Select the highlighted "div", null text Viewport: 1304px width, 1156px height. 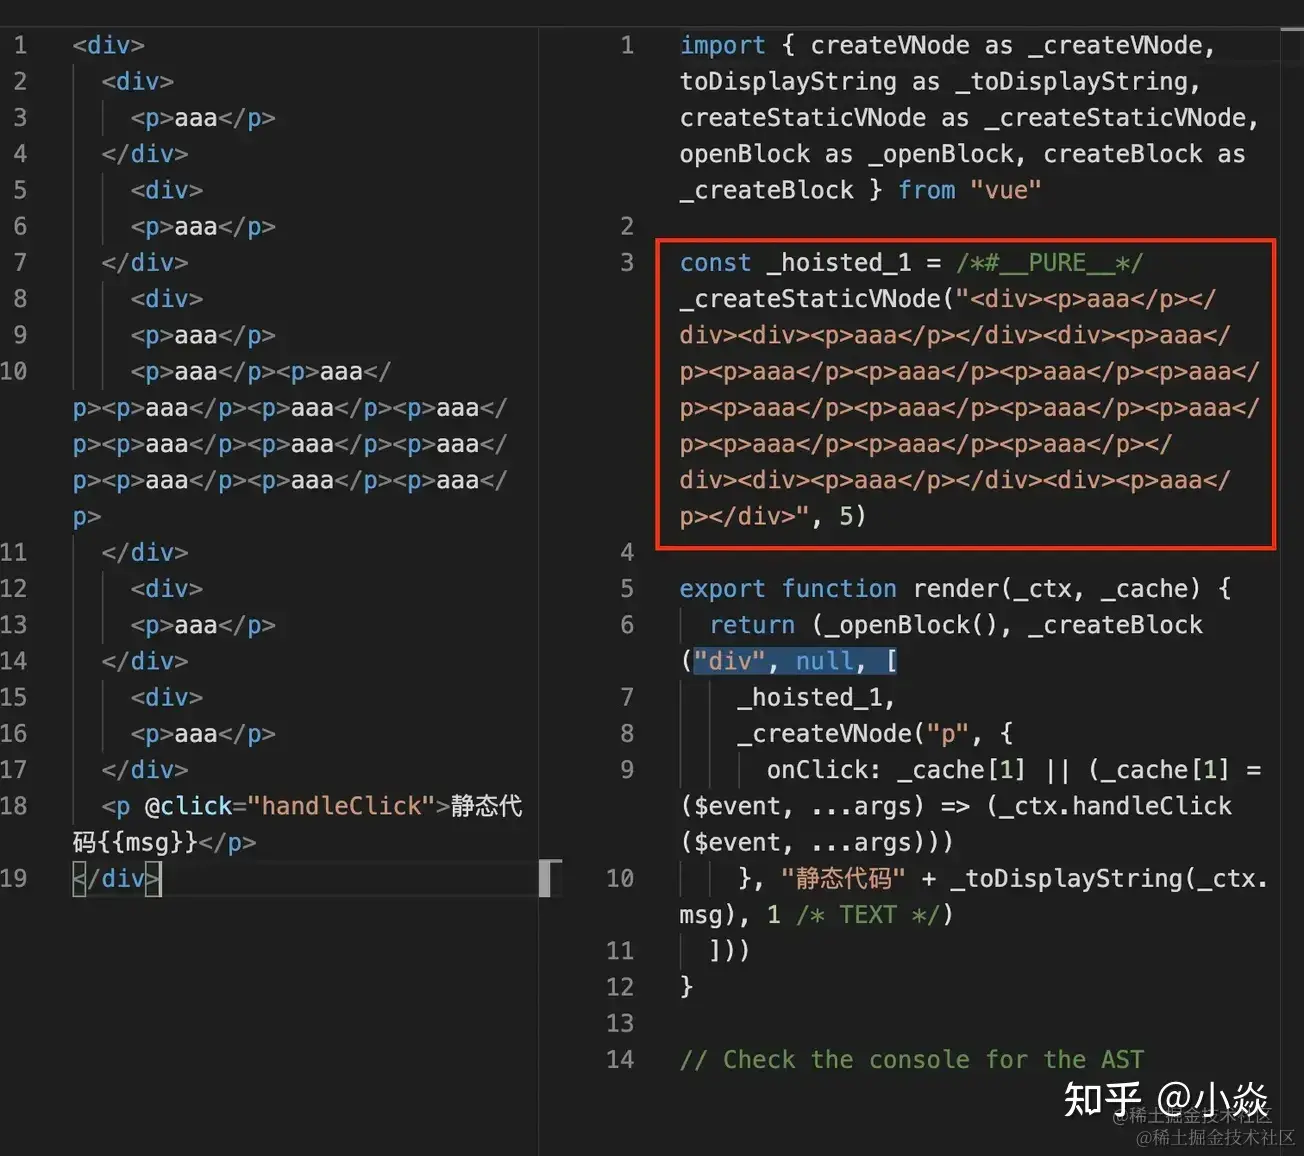coord(793,660)
